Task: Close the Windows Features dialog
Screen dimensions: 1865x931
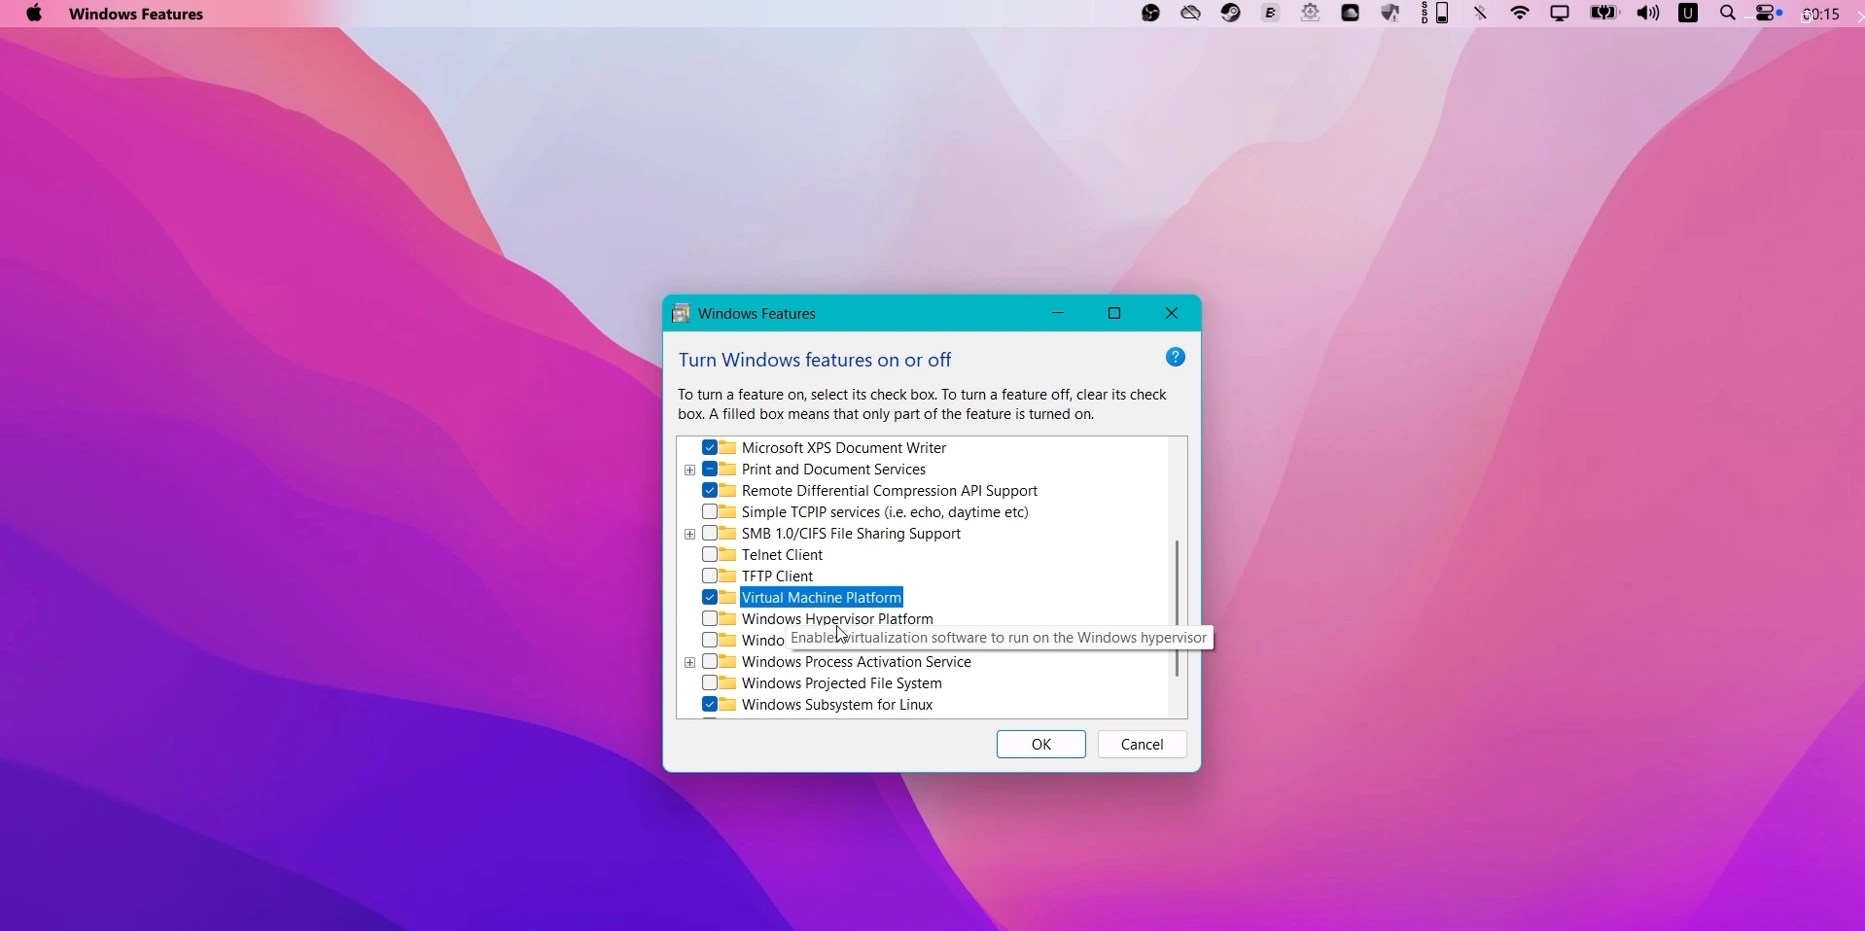Action: click(x=1171, y=313)
